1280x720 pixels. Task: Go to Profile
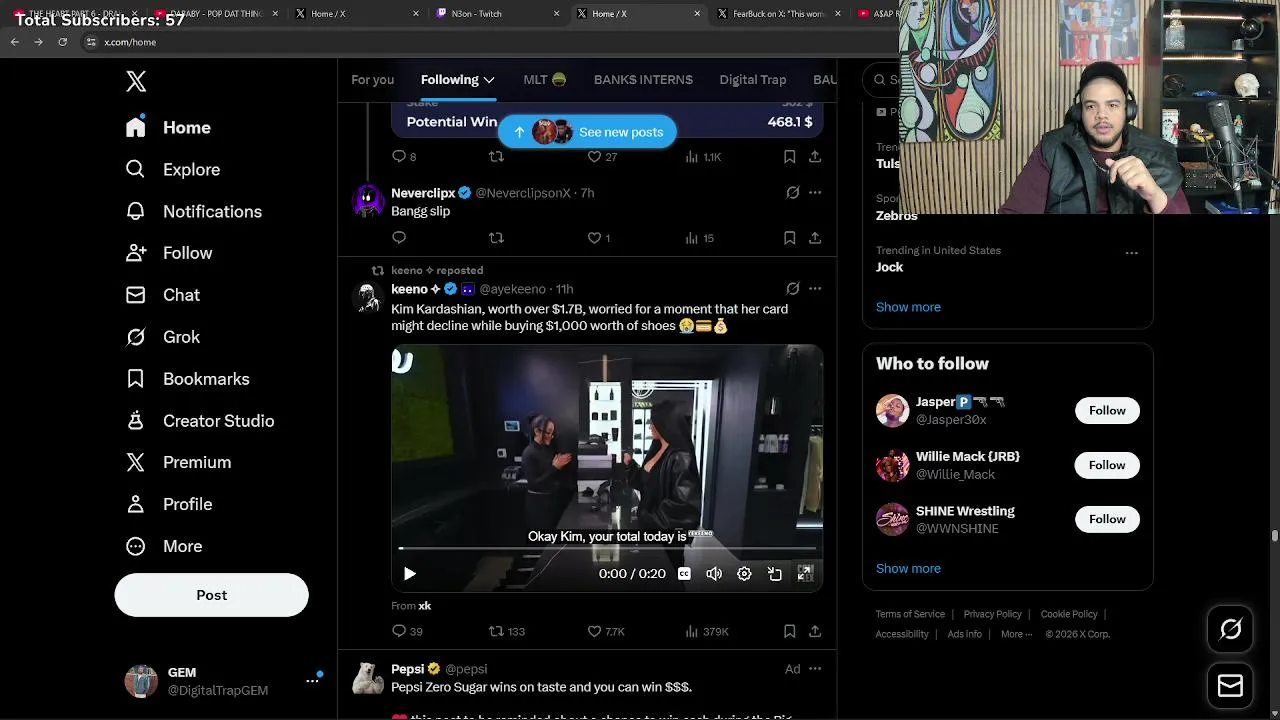pyautogui.click(x=168, y=505)
